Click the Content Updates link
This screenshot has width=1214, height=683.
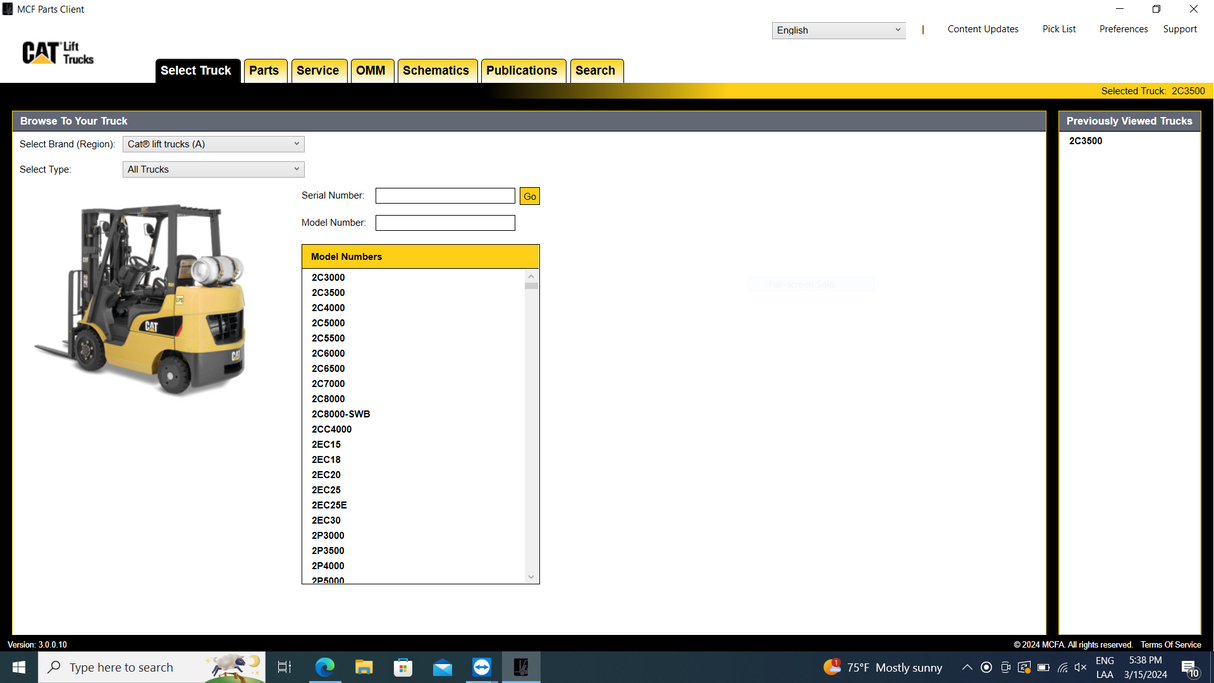982,29
